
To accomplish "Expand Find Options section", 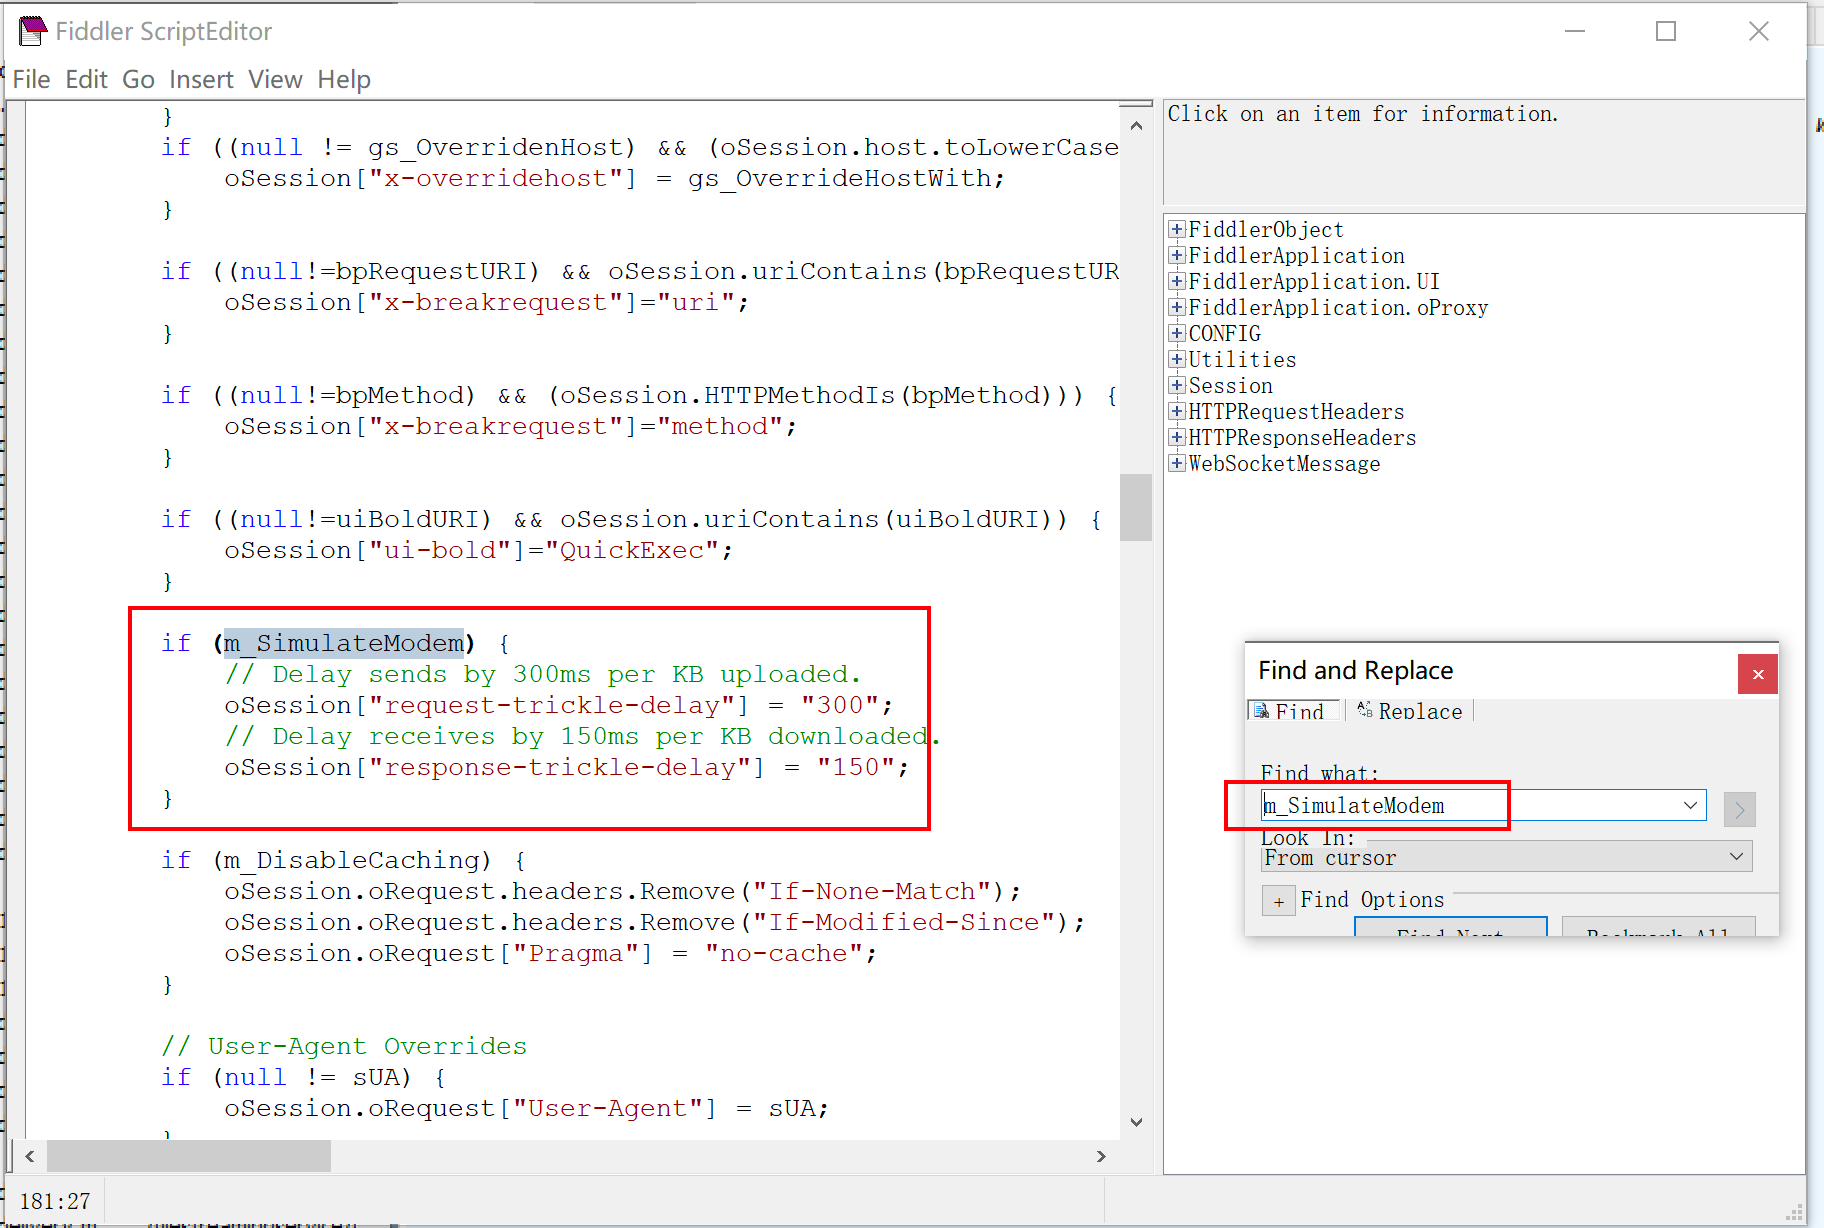I will coord(1278,901).
